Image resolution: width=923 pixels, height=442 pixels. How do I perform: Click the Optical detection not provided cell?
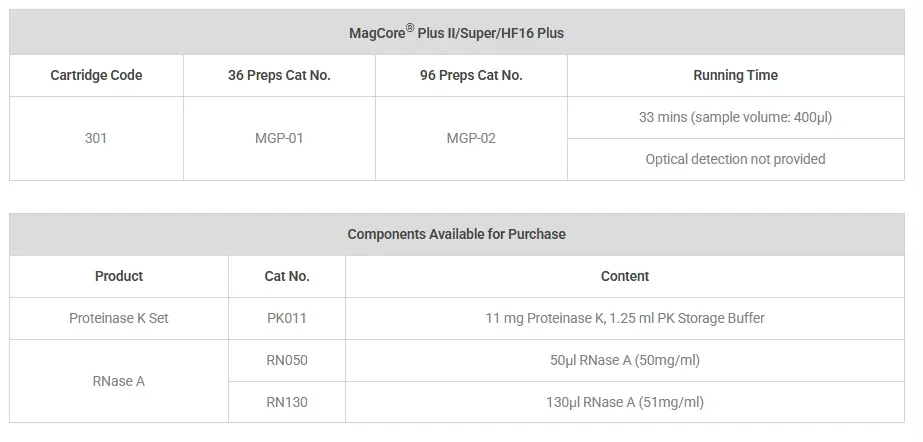tap(736, 159)
